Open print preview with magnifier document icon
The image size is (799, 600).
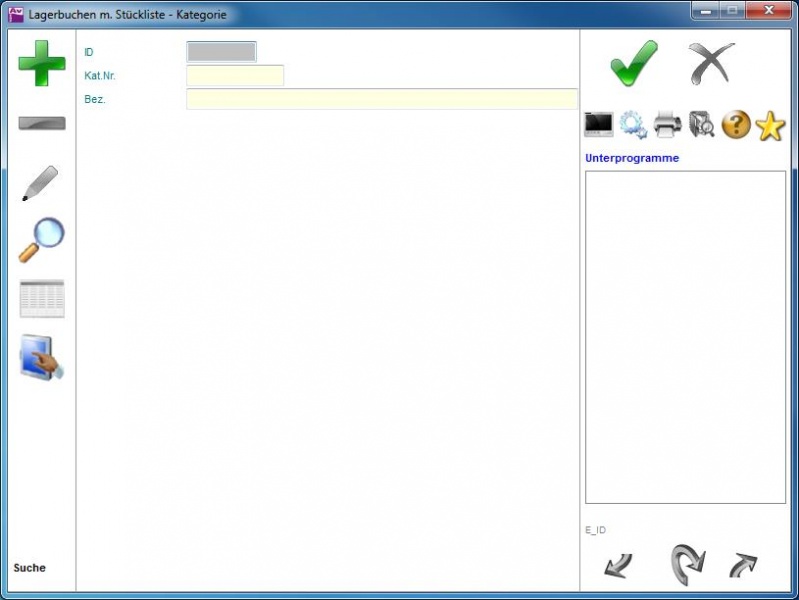point(701,125)
